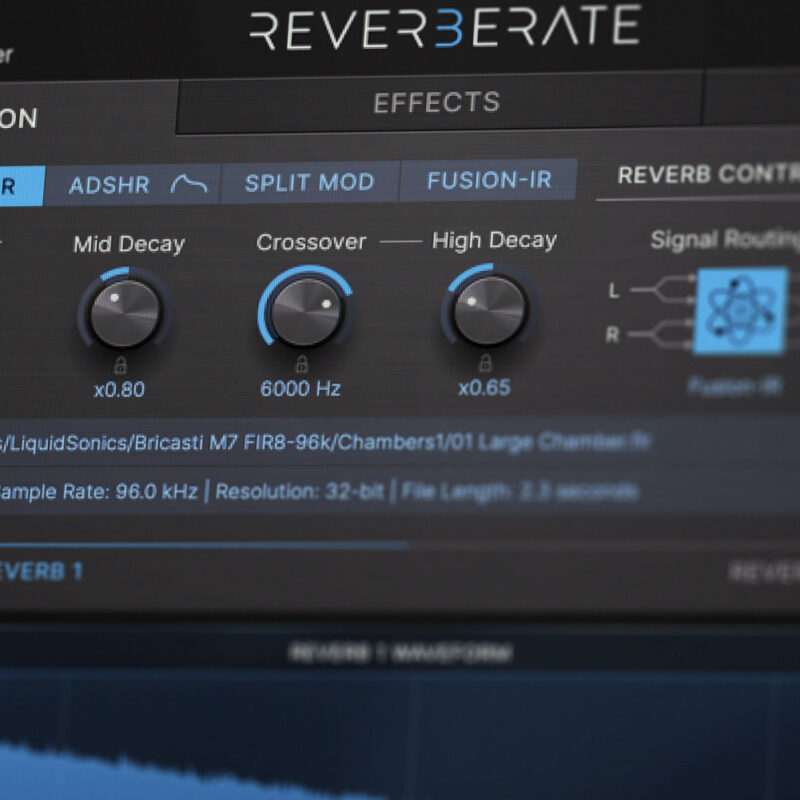Viewport: 800px width, 800px height.
Task: Toggle the lock under Crossover knob
Action: tap(302, 364)
